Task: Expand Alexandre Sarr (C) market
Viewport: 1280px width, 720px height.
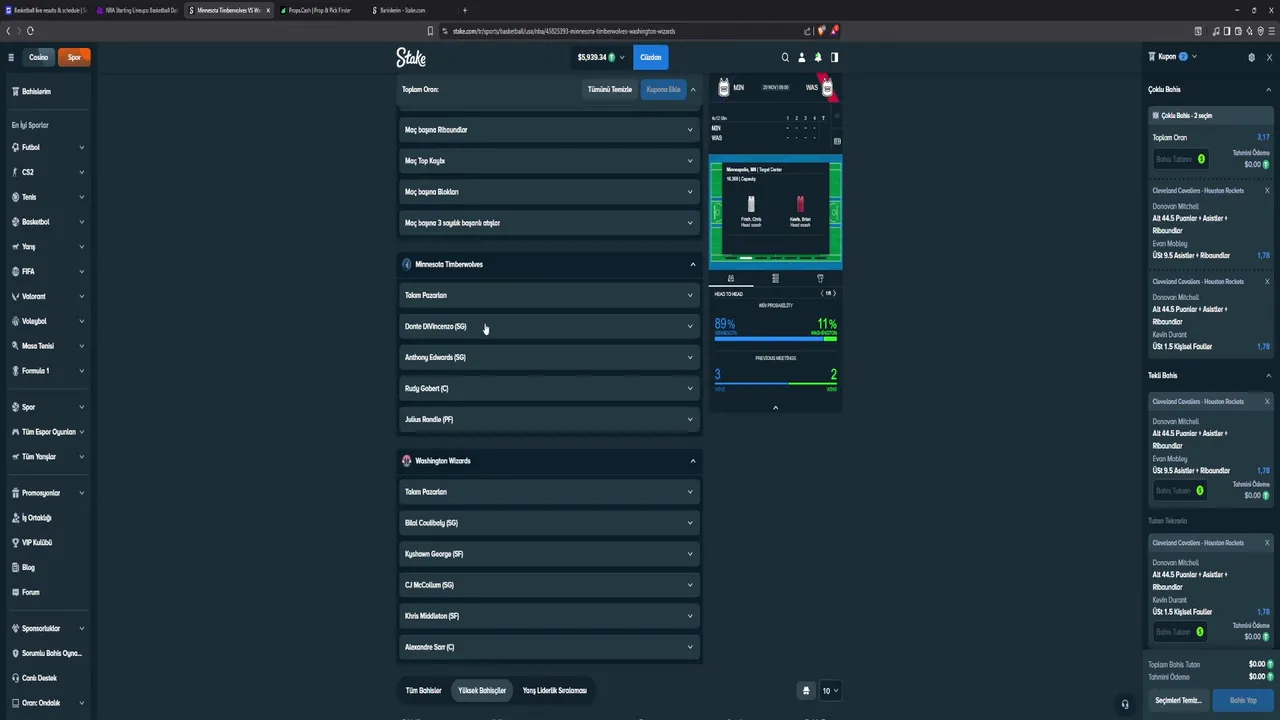Action: [x=548, y=647]
